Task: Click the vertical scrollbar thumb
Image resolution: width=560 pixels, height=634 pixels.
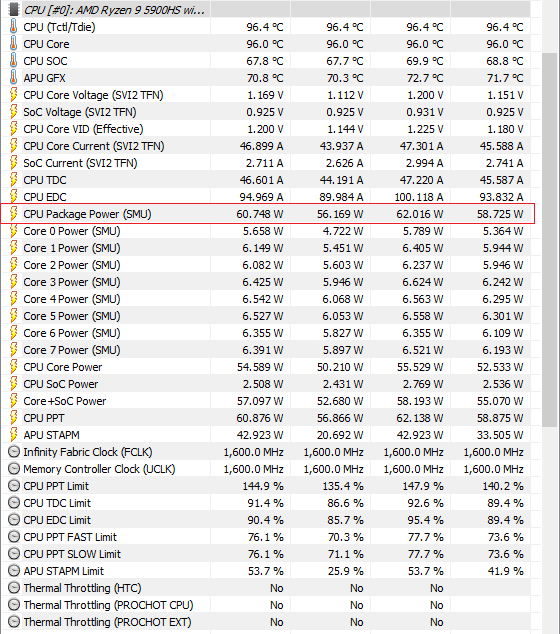Action: [x=549, y=239]
